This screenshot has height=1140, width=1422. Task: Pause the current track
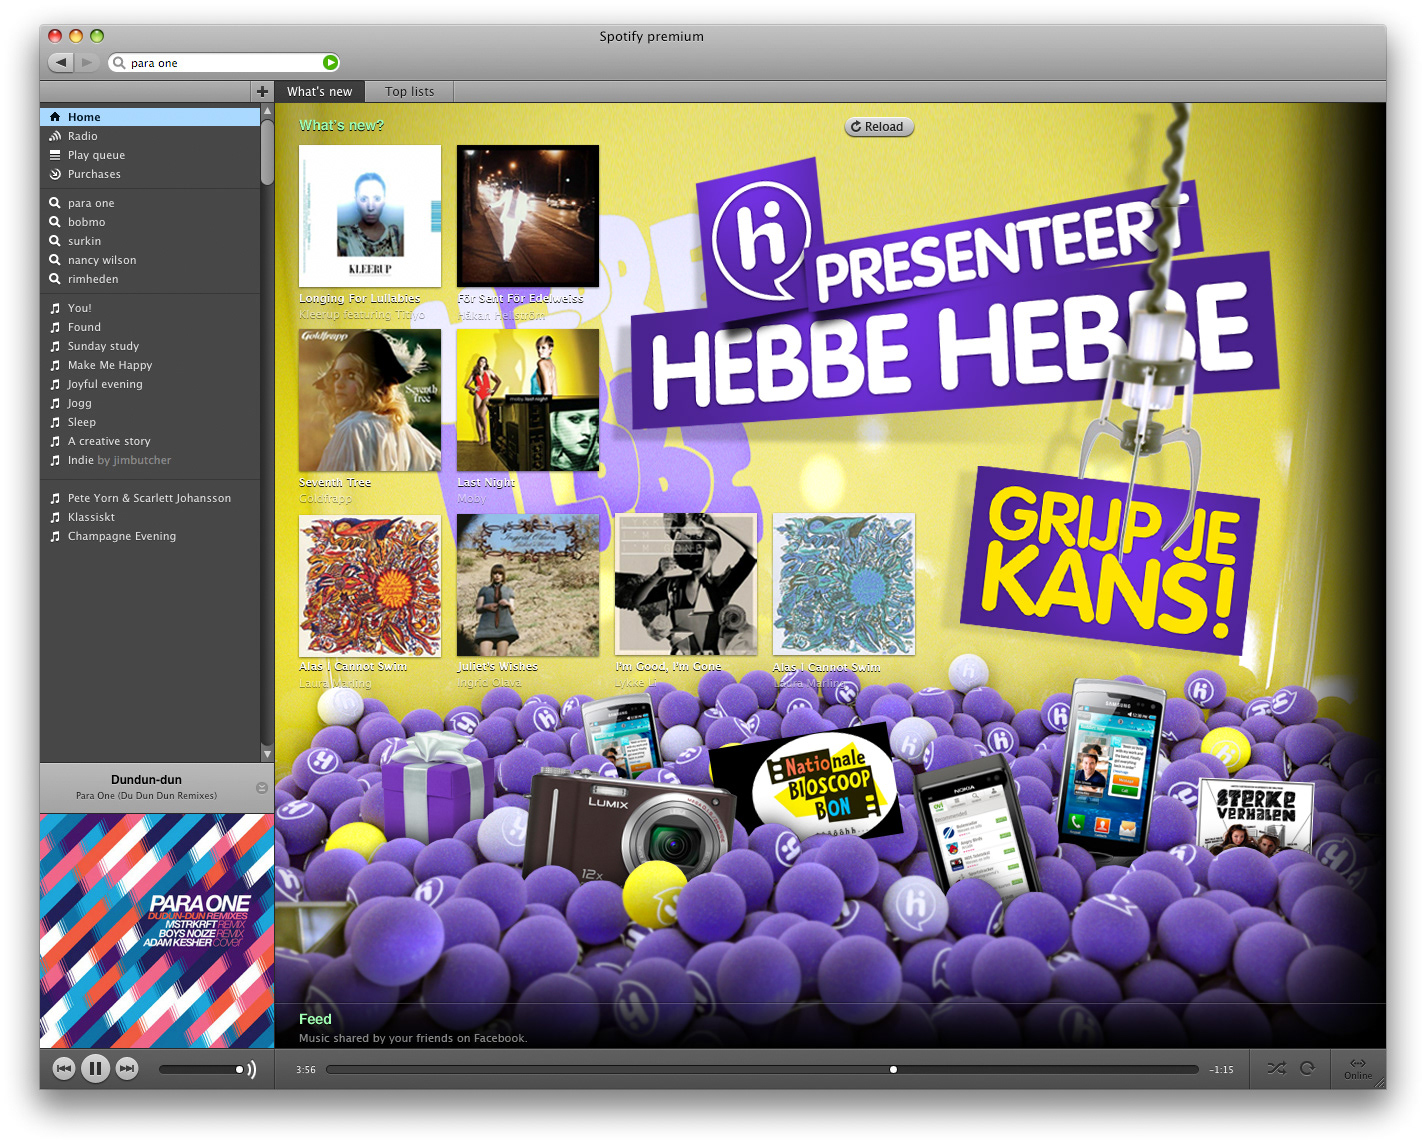tap(95, 1069)
